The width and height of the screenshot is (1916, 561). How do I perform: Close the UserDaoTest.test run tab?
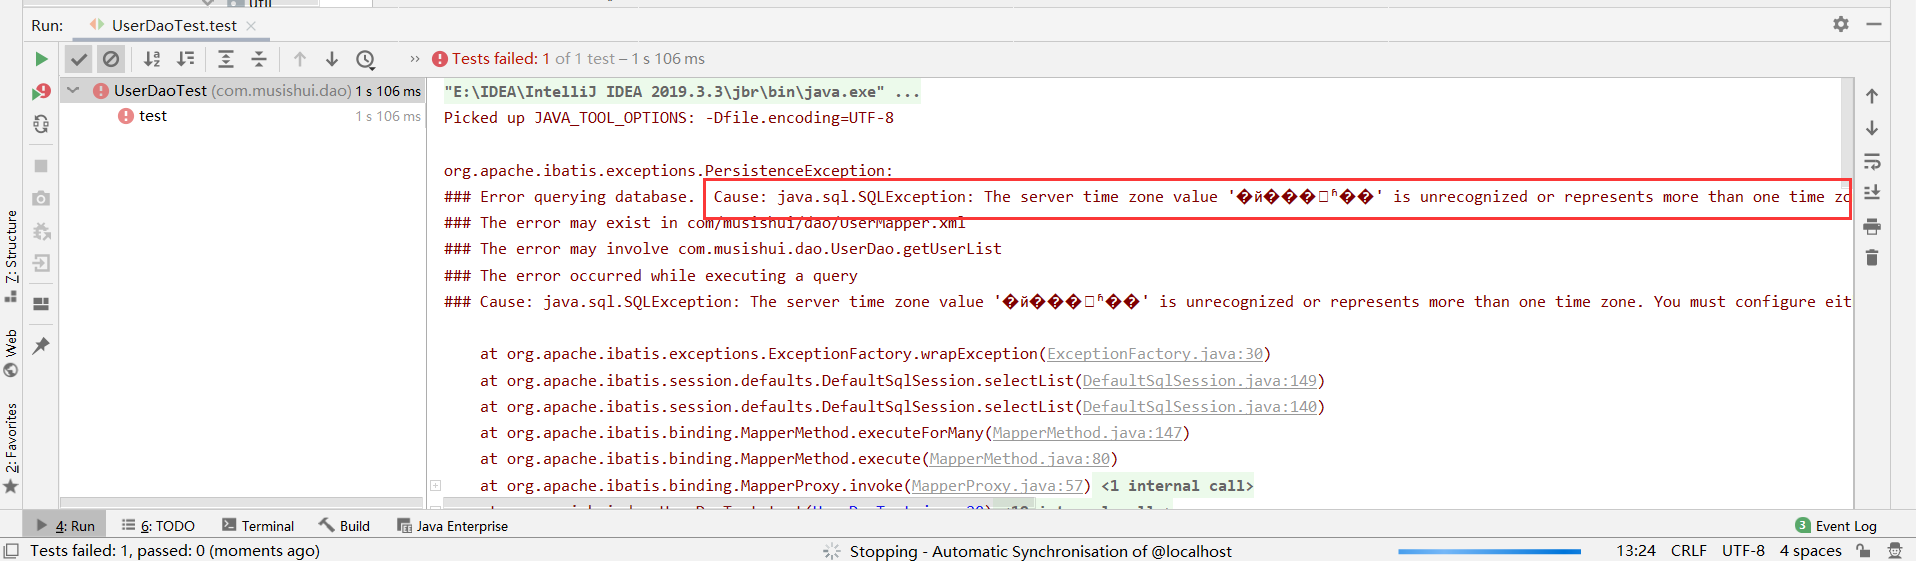(x=251, y=26)
